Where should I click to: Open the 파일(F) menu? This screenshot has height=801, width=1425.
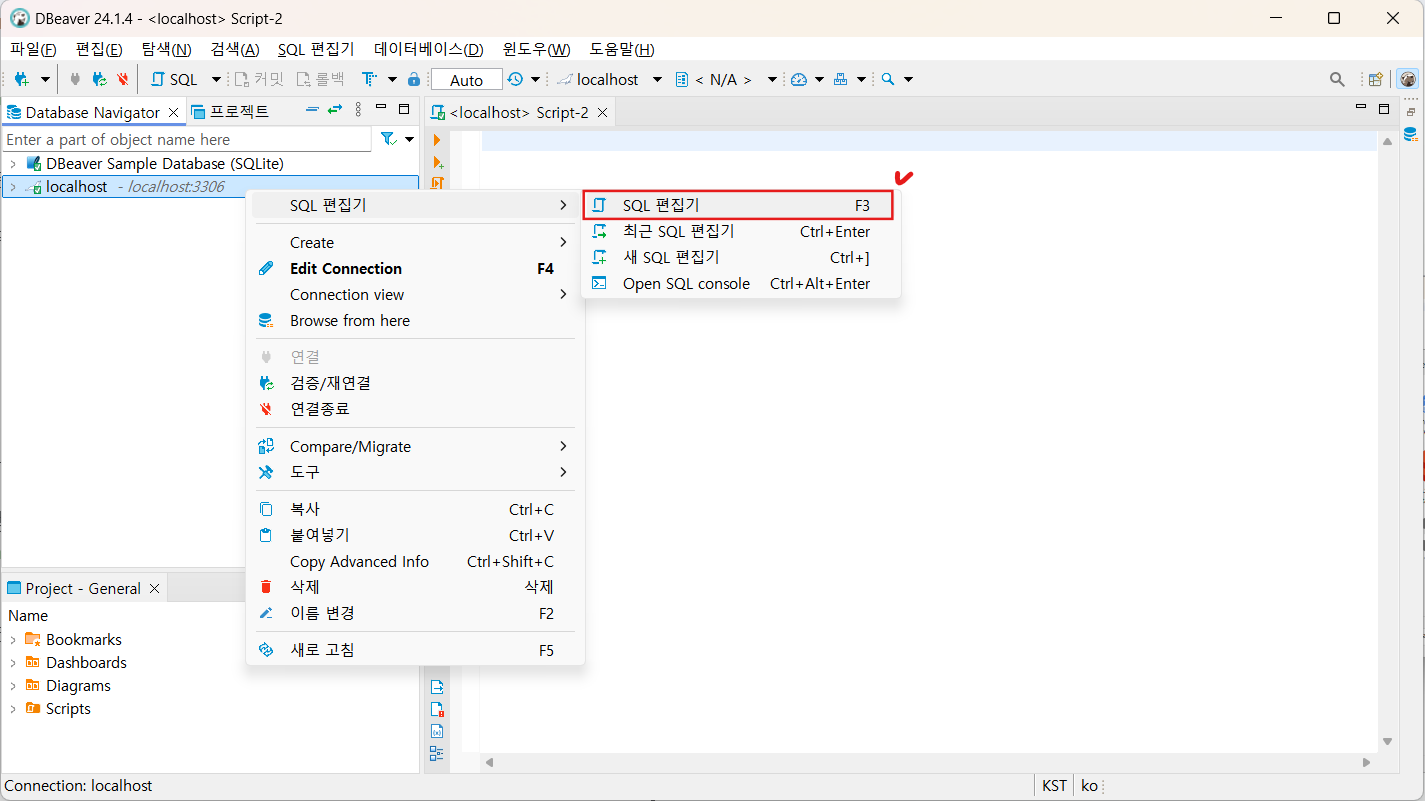pyautogui.click(x=33, y=49)
